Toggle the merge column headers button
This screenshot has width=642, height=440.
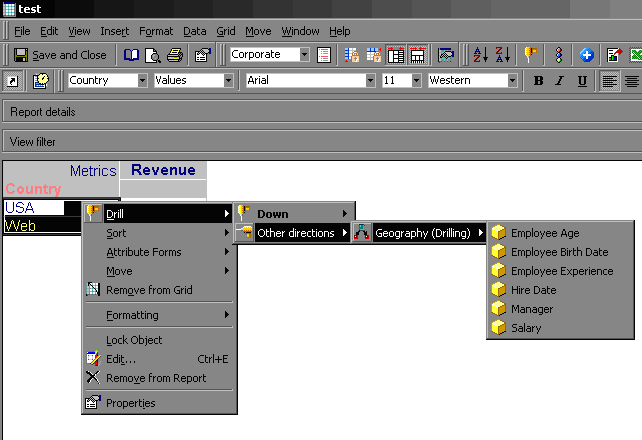pyautogui.click(x=418, y=55)
